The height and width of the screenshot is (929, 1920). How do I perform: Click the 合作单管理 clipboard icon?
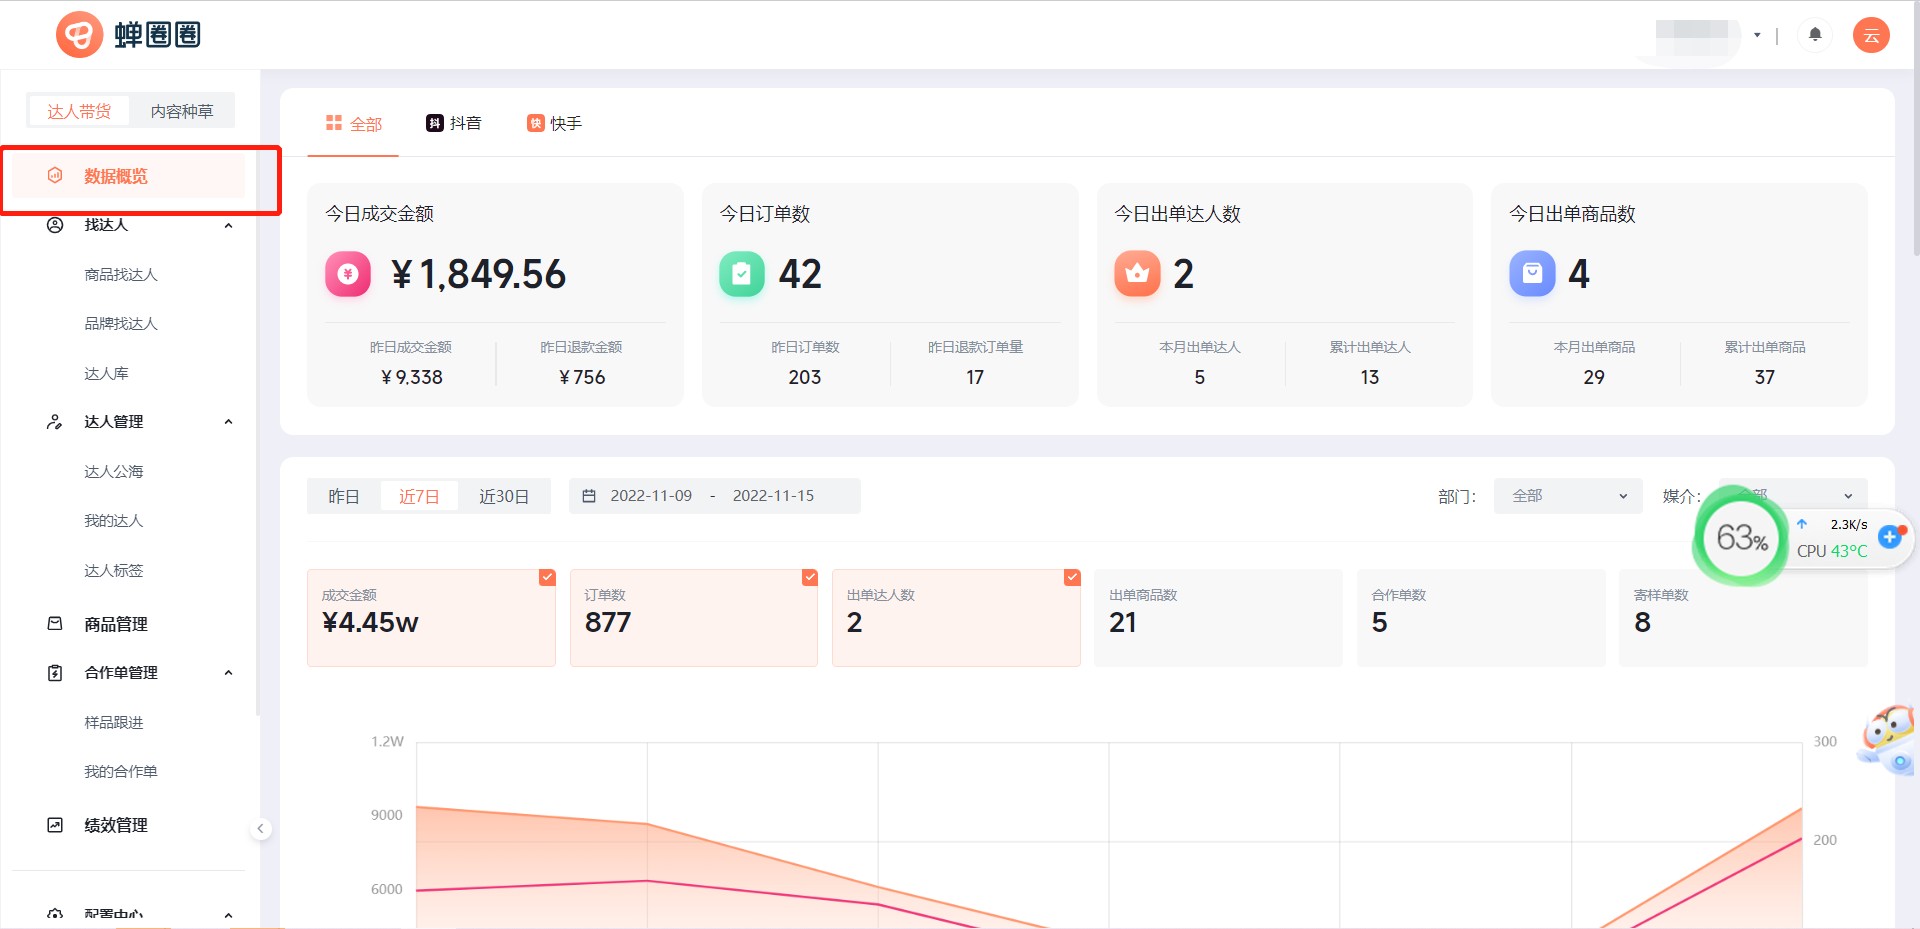(55, 673)
